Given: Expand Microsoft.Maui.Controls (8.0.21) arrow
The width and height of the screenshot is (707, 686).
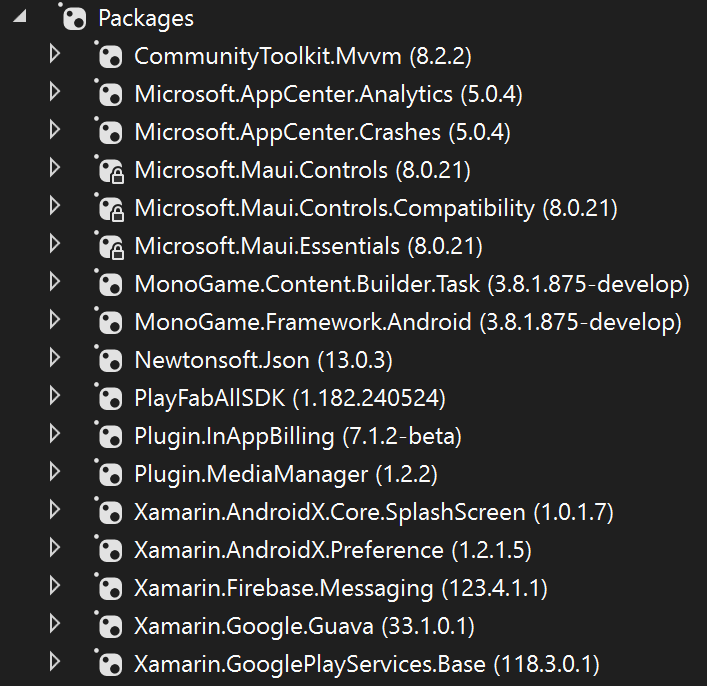Looking at the screenshot, I should (55, 168).
